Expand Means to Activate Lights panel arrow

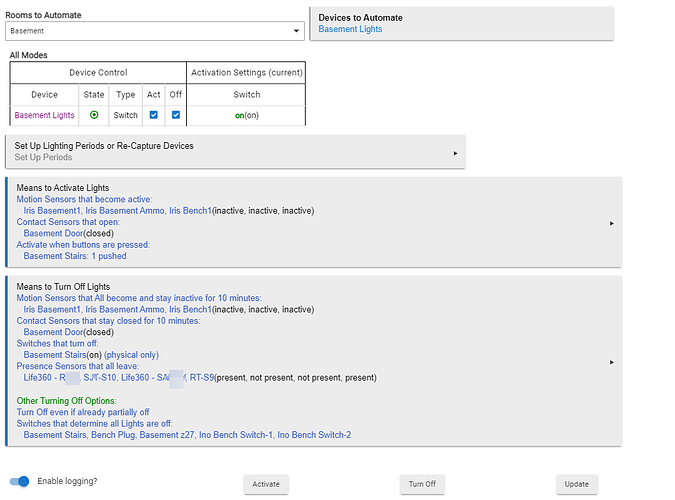611,223
